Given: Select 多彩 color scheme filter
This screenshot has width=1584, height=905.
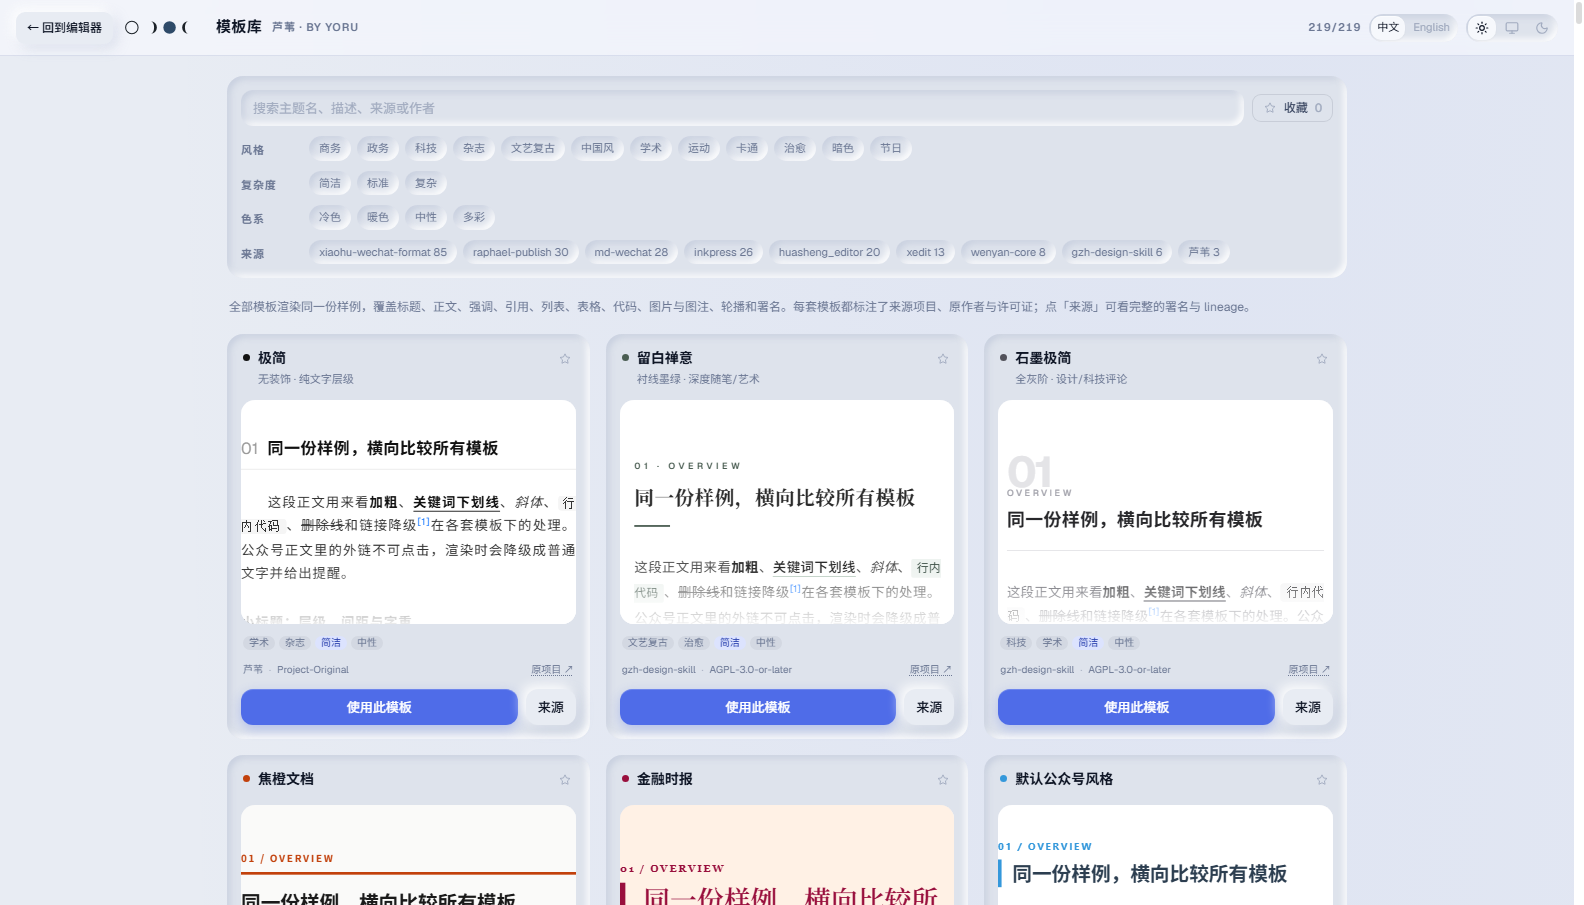Looking at the screenshot, I should point(474,217).
